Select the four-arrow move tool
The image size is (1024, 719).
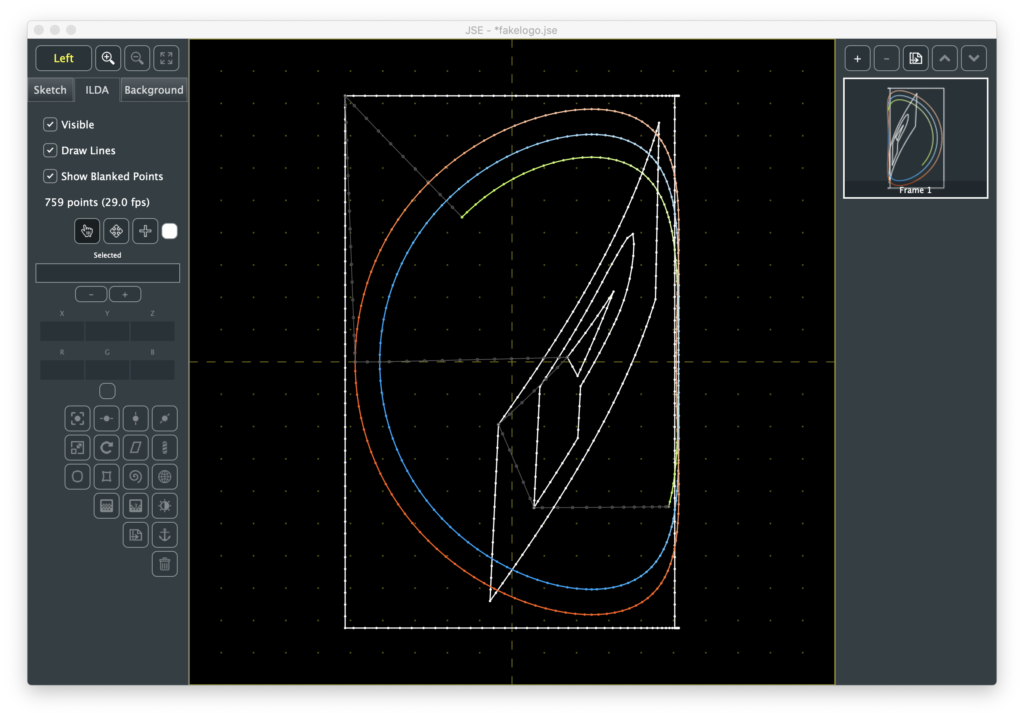[116, 231]
